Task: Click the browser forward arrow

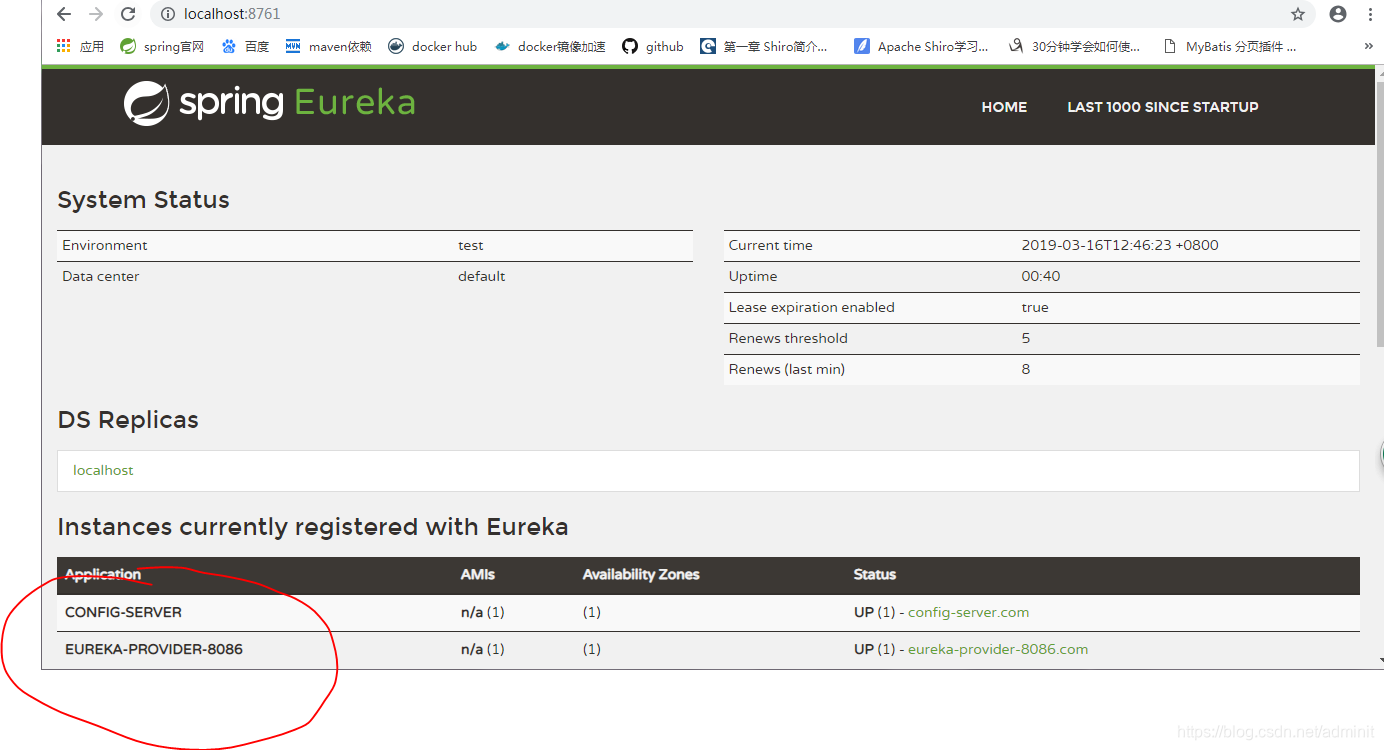Action: coord(96,14)
